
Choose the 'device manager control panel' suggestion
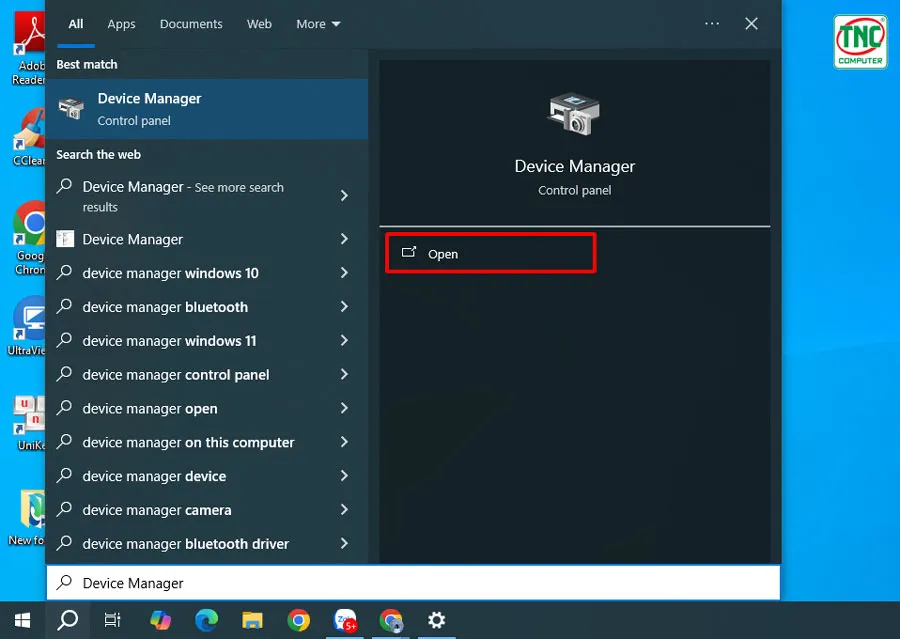click(x=176, y=375)
